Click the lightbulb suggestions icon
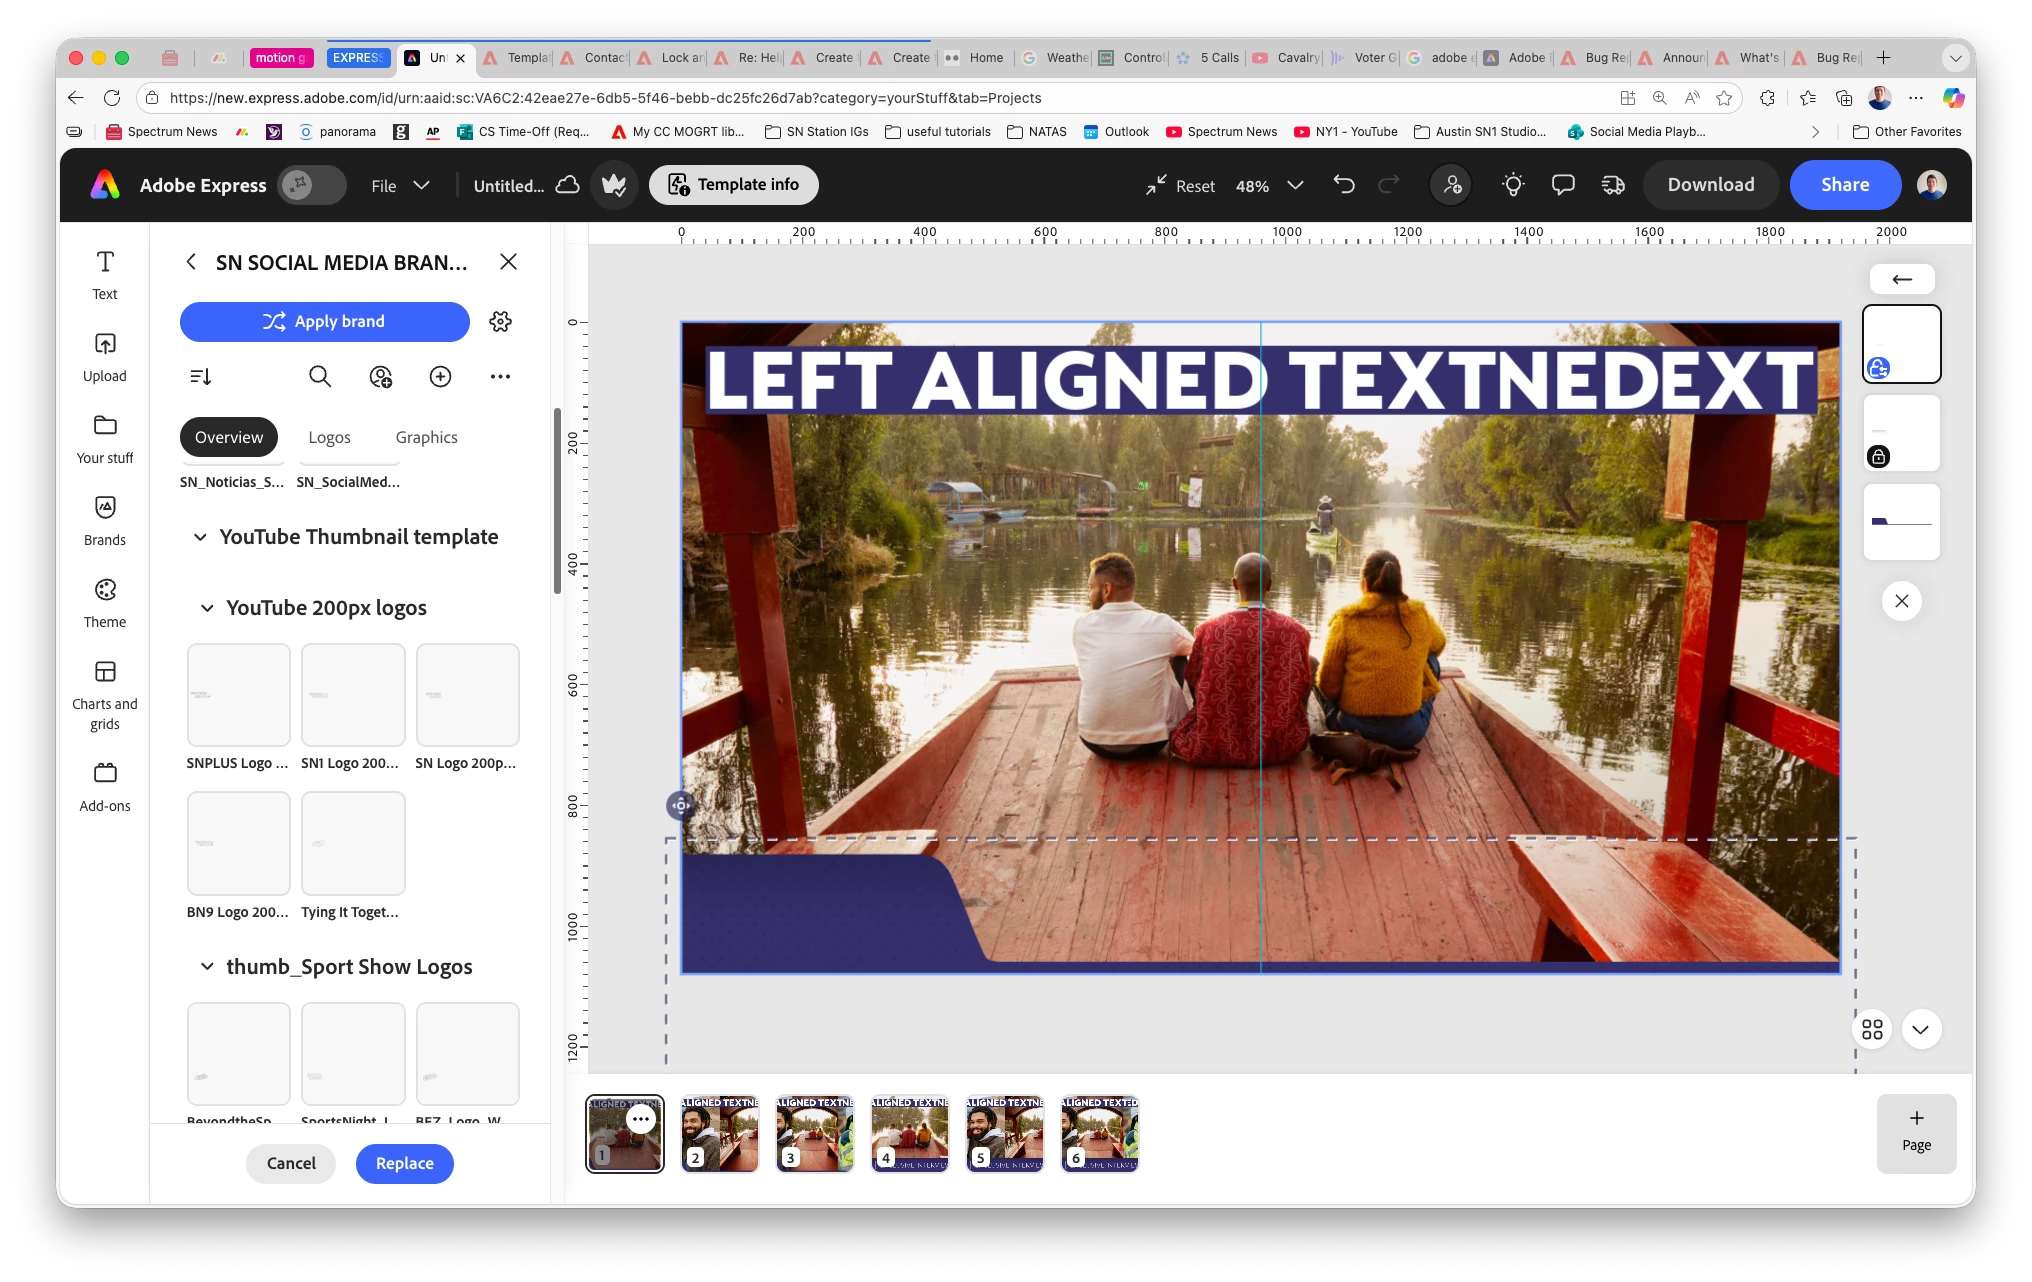2032x1282 pixels. point(1513,185)
